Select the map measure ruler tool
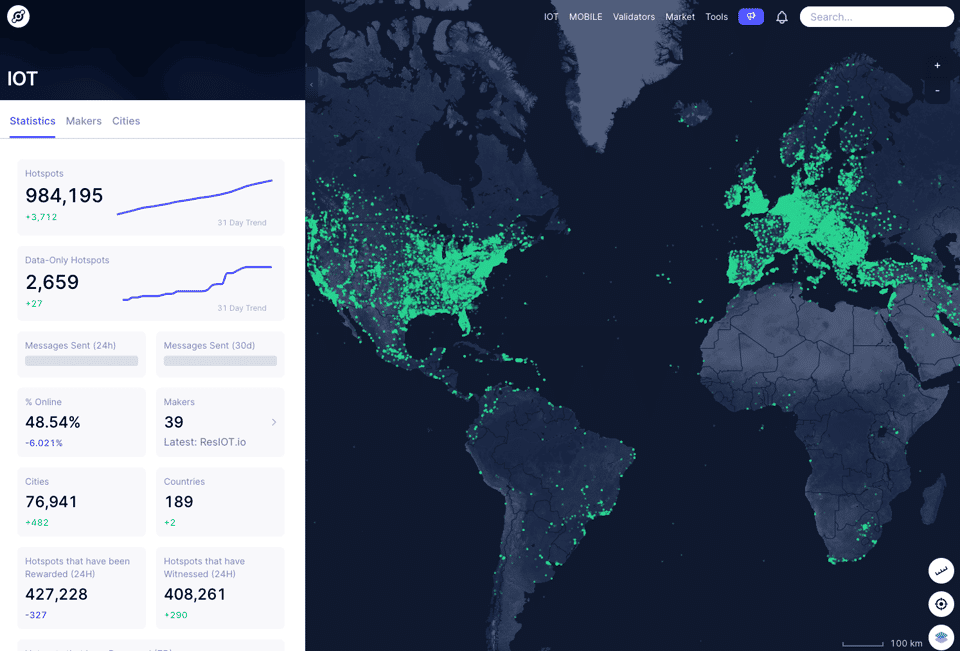The width and height of the screenshot is (960, 651). click(941, 571)
